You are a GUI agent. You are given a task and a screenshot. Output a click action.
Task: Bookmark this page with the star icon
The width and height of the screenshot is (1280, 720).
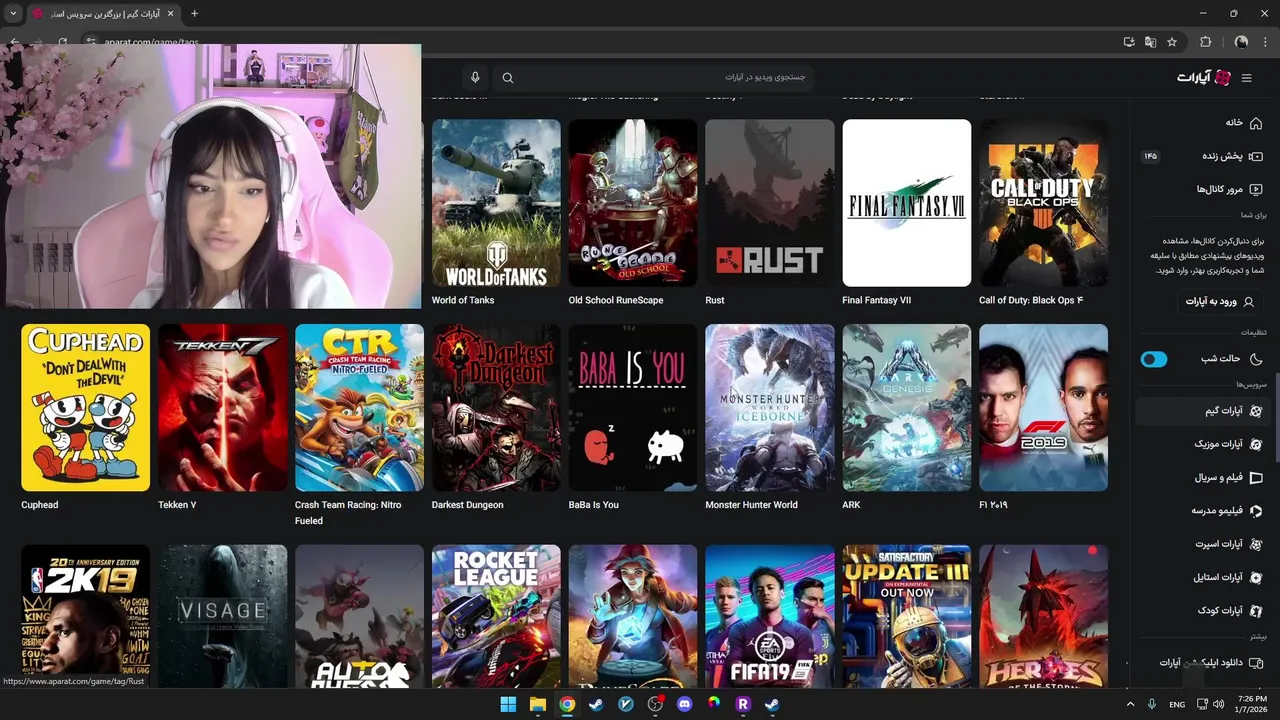click(1172, 42)
